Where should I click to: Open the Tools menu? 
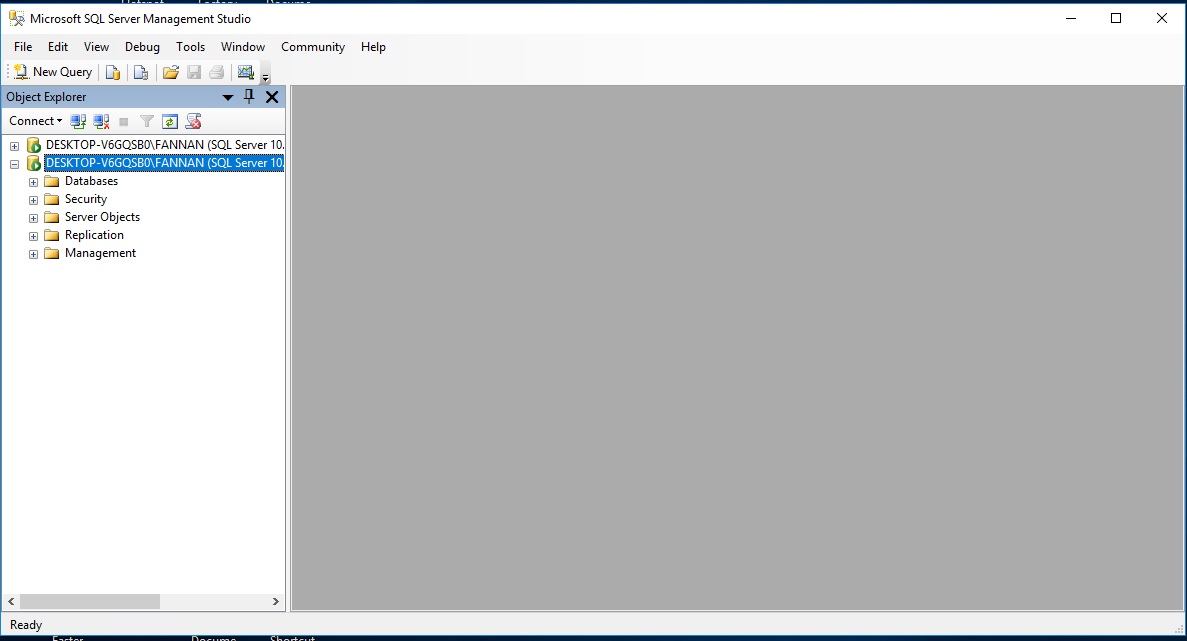pyautogui.click(x=191, y=47)
